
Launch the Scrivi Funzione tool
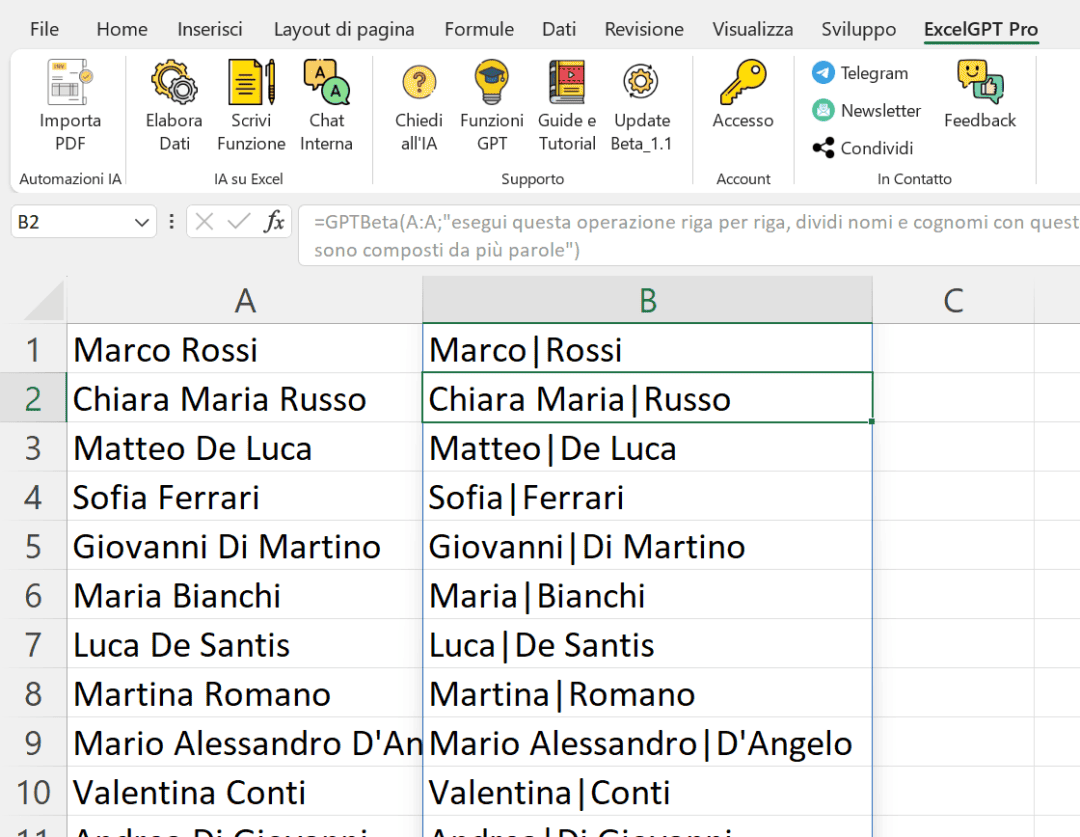pos(251,83)
